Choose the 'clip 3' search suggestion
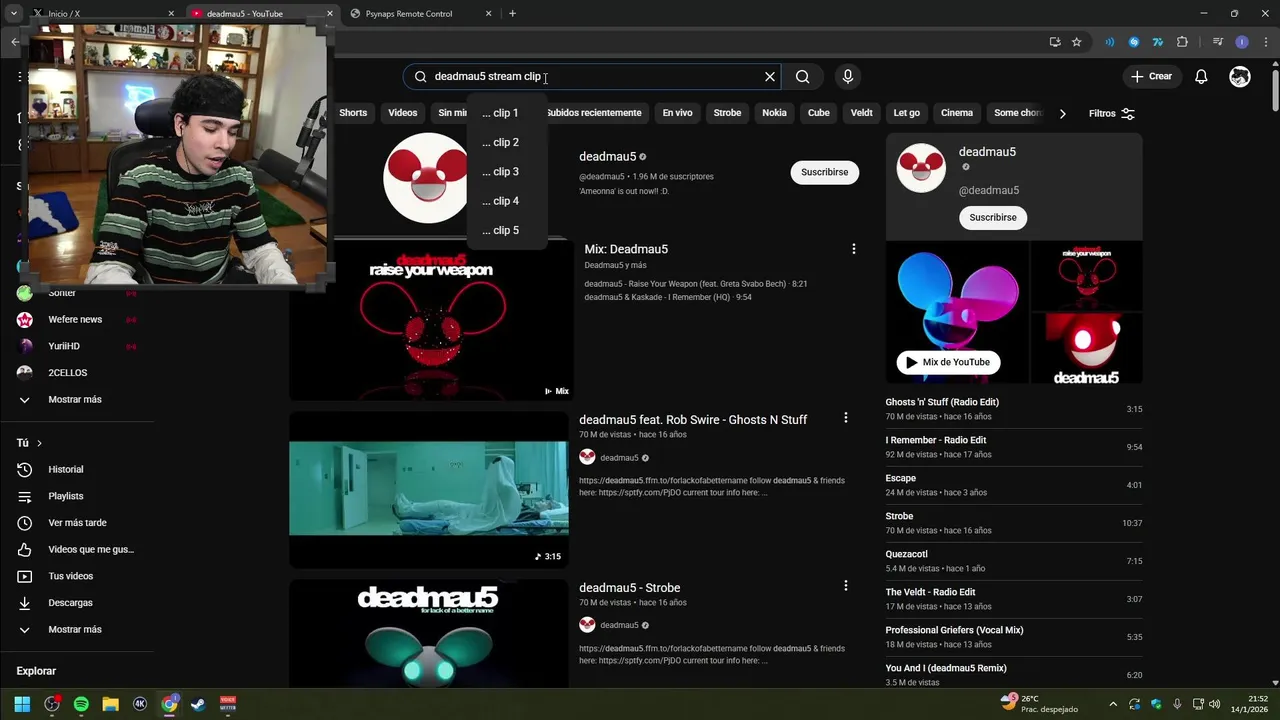This screenshot has width=1280, height=720. point(507,172)
